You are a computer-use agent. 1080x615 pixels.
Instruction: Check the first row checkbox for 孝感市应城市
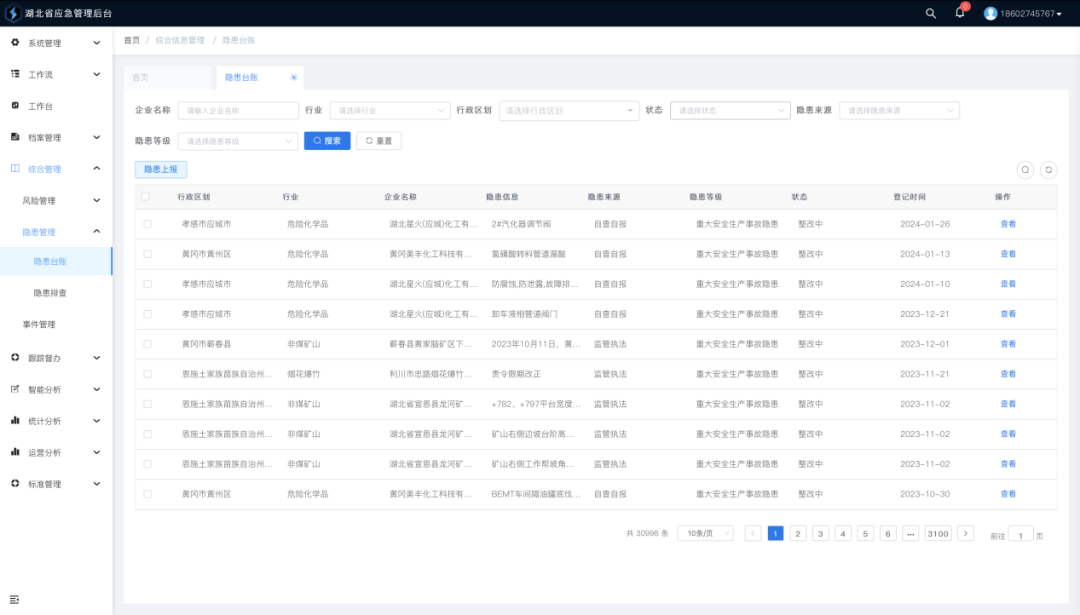pos(147,224)
